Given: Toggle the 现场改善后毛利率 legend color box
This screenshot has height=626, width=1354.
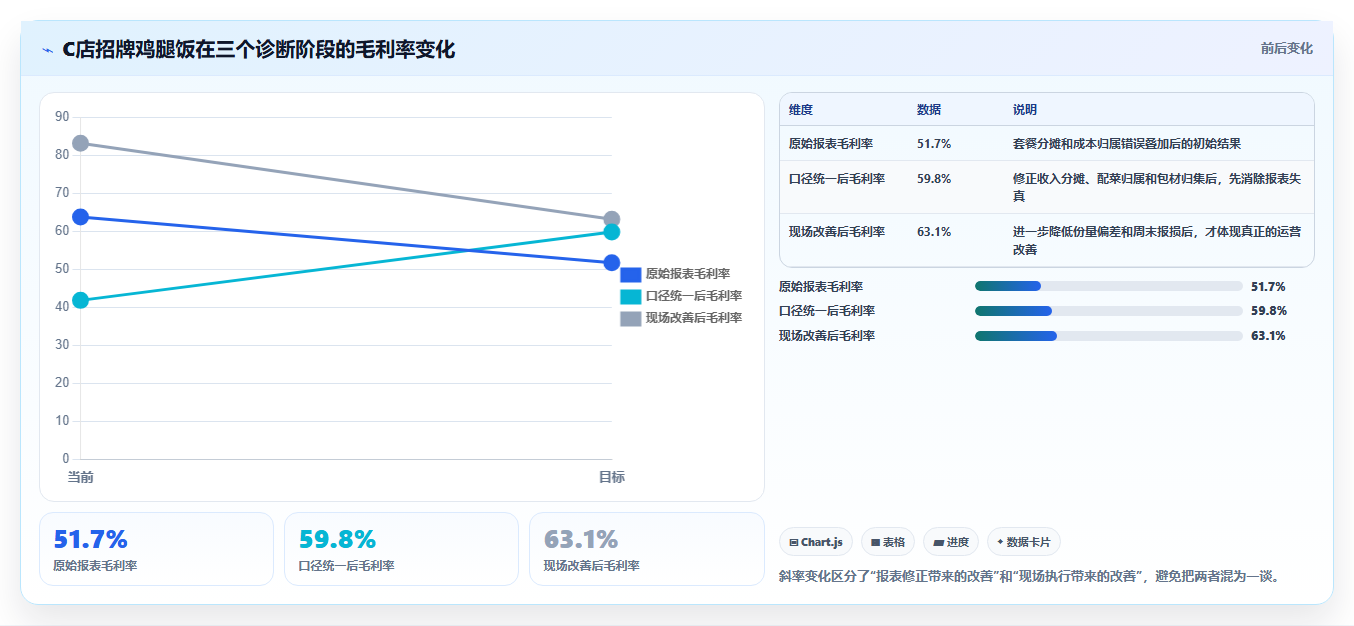Looking at the screenshot, I should point(631,318).
